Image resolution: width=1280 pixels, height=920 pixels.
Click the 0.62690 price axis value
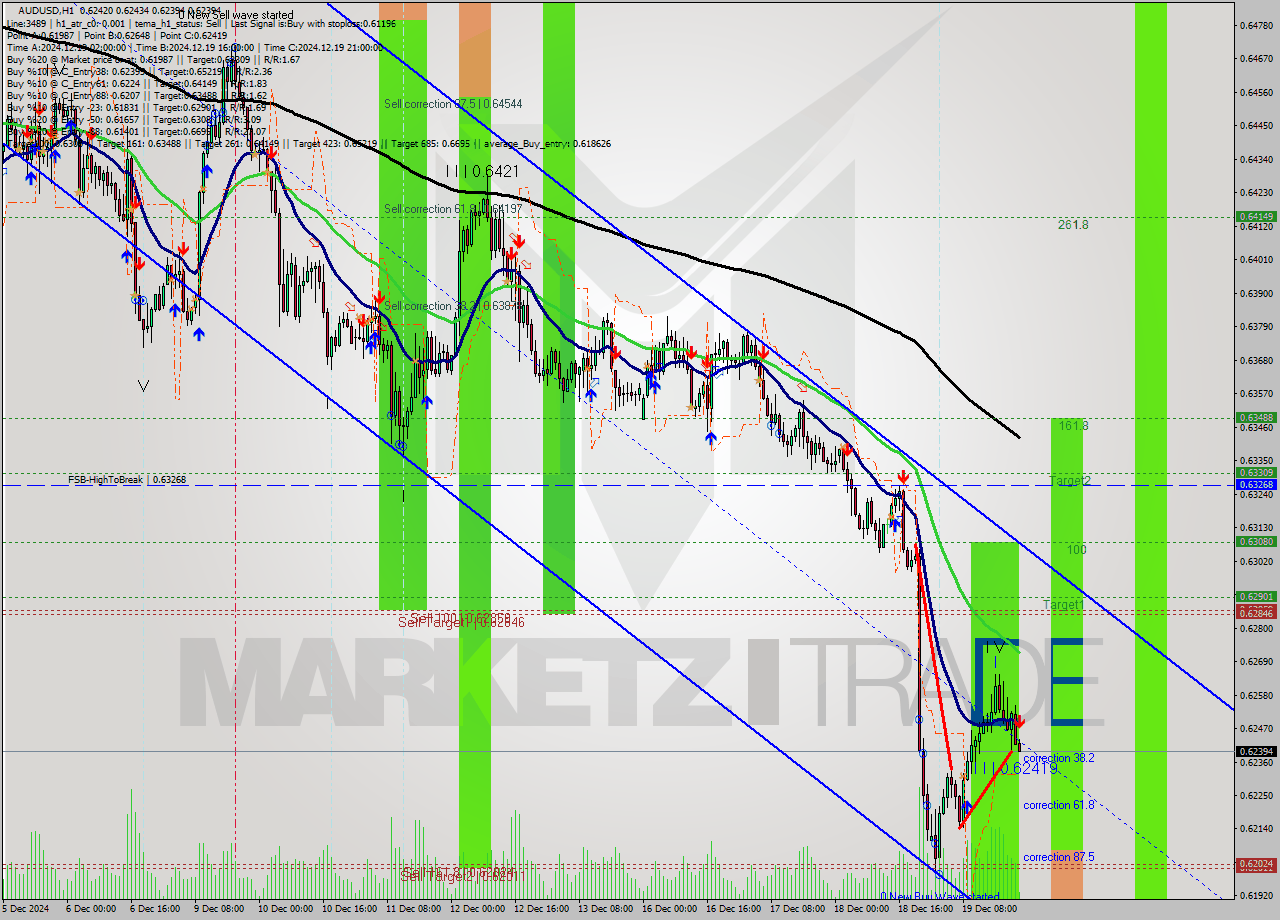(x=1256, y=661)
